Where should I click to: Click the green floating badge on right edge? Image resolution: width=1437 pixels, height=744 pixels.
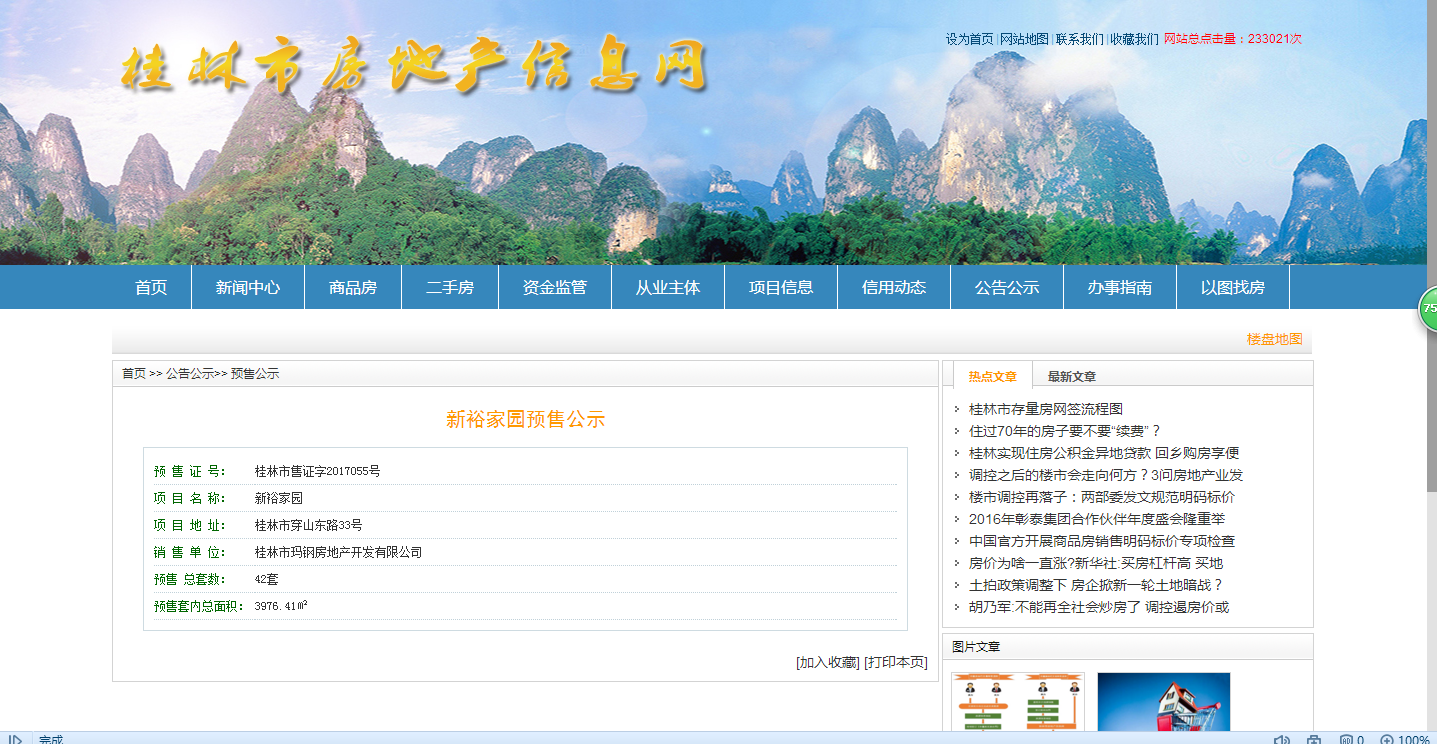[1429, 309]
